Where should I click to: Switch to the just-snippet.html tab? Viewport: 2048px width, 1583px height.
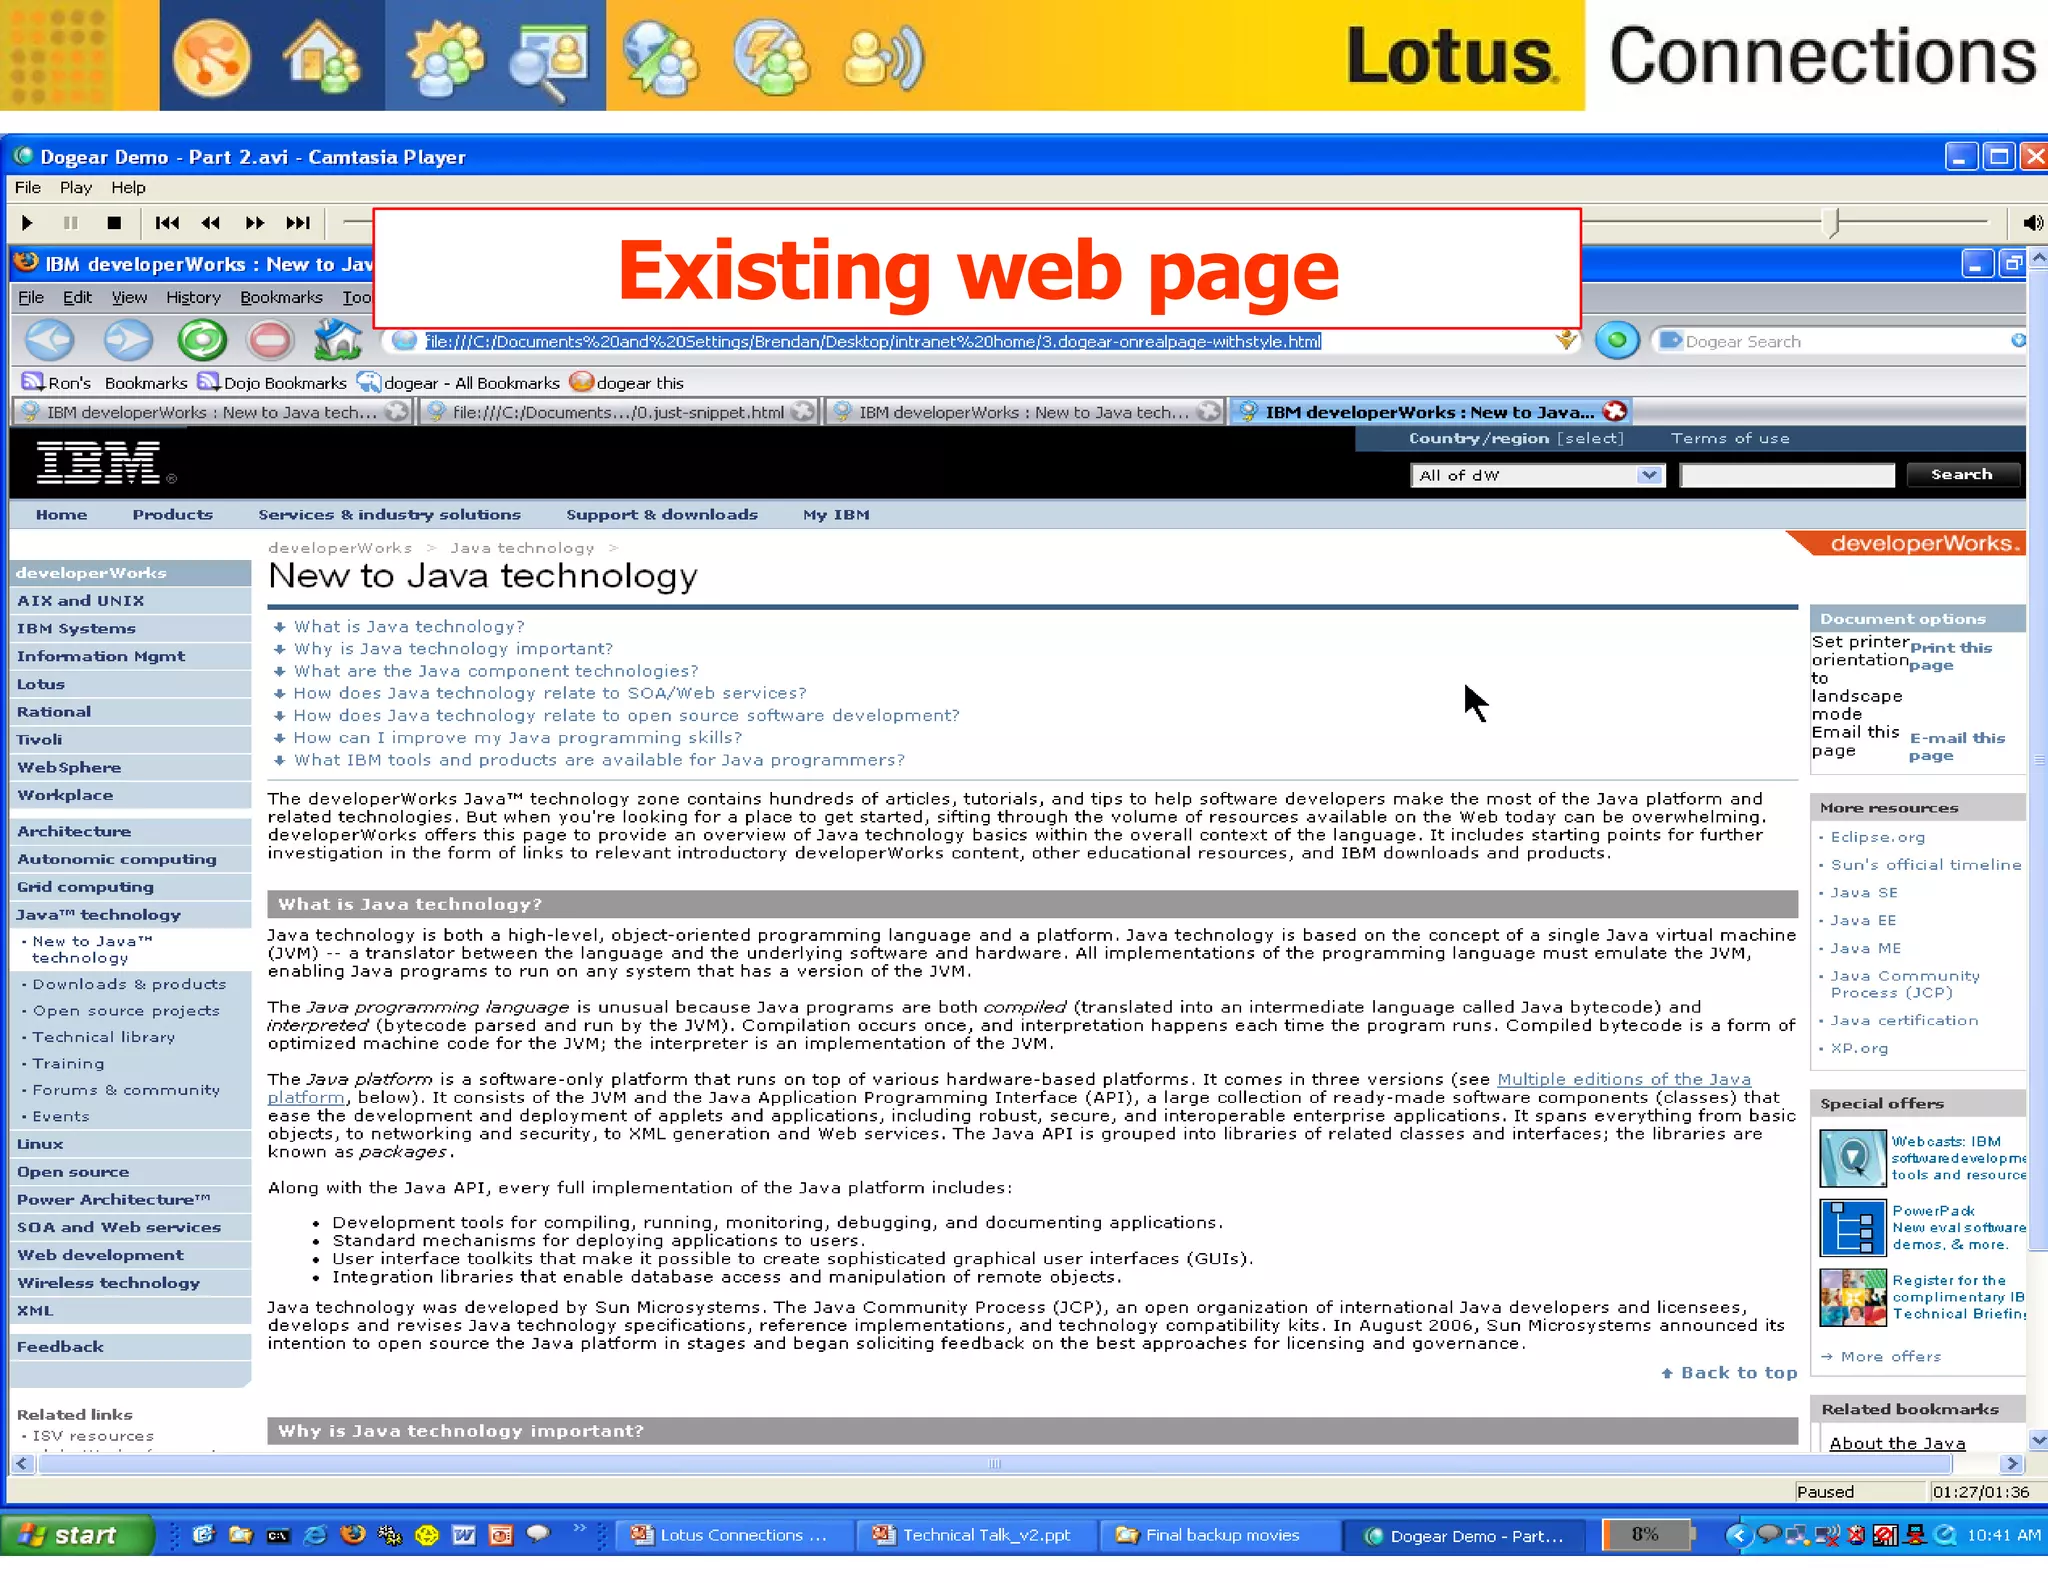pos(618,412)
